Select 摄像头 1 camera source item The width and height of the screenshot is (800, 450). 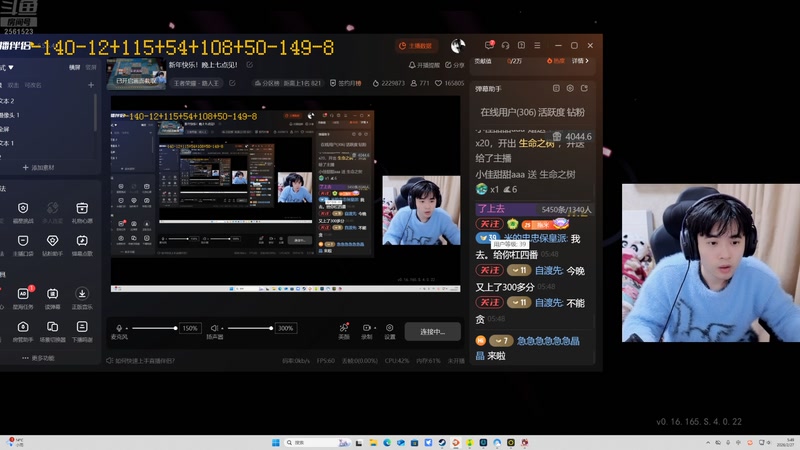pos(10,115)
